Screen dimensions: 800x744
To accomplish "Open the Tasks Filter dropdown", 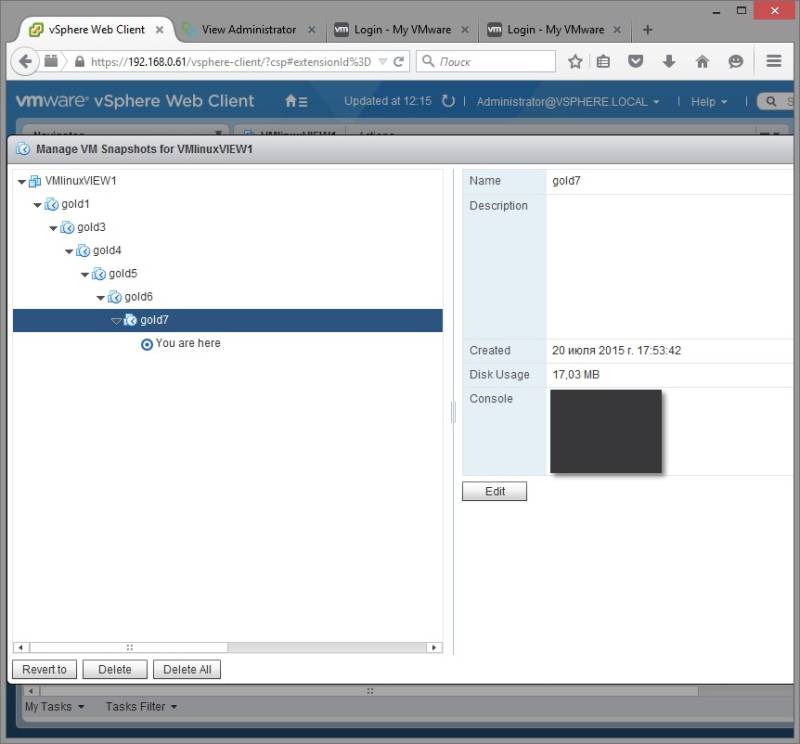I will pyautogui.click(x=141, y=707).
